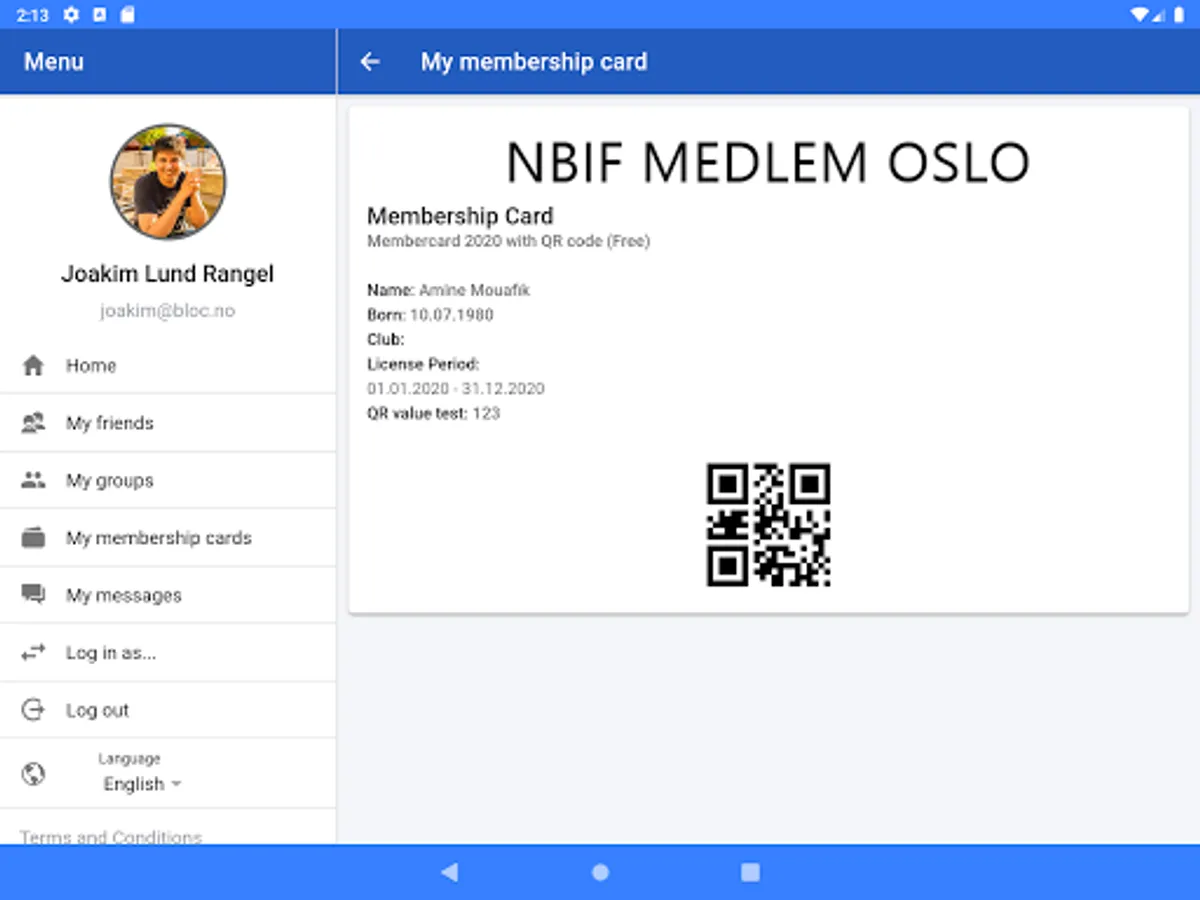This screenshot has height=900, width=1200.
Task: Tap Android back navigation button
Action: [x=450, y=872]
